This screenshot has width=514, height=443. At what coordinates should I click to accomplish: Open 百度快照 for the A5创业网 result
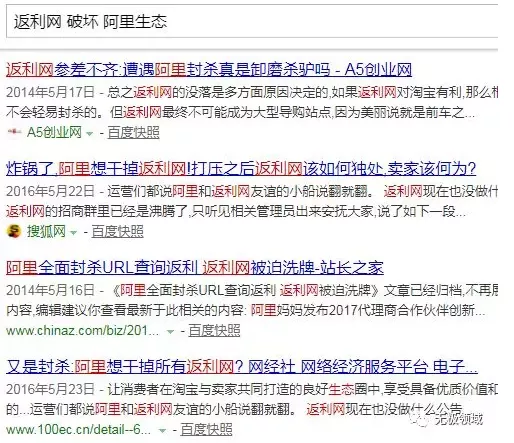coord(133,132)
